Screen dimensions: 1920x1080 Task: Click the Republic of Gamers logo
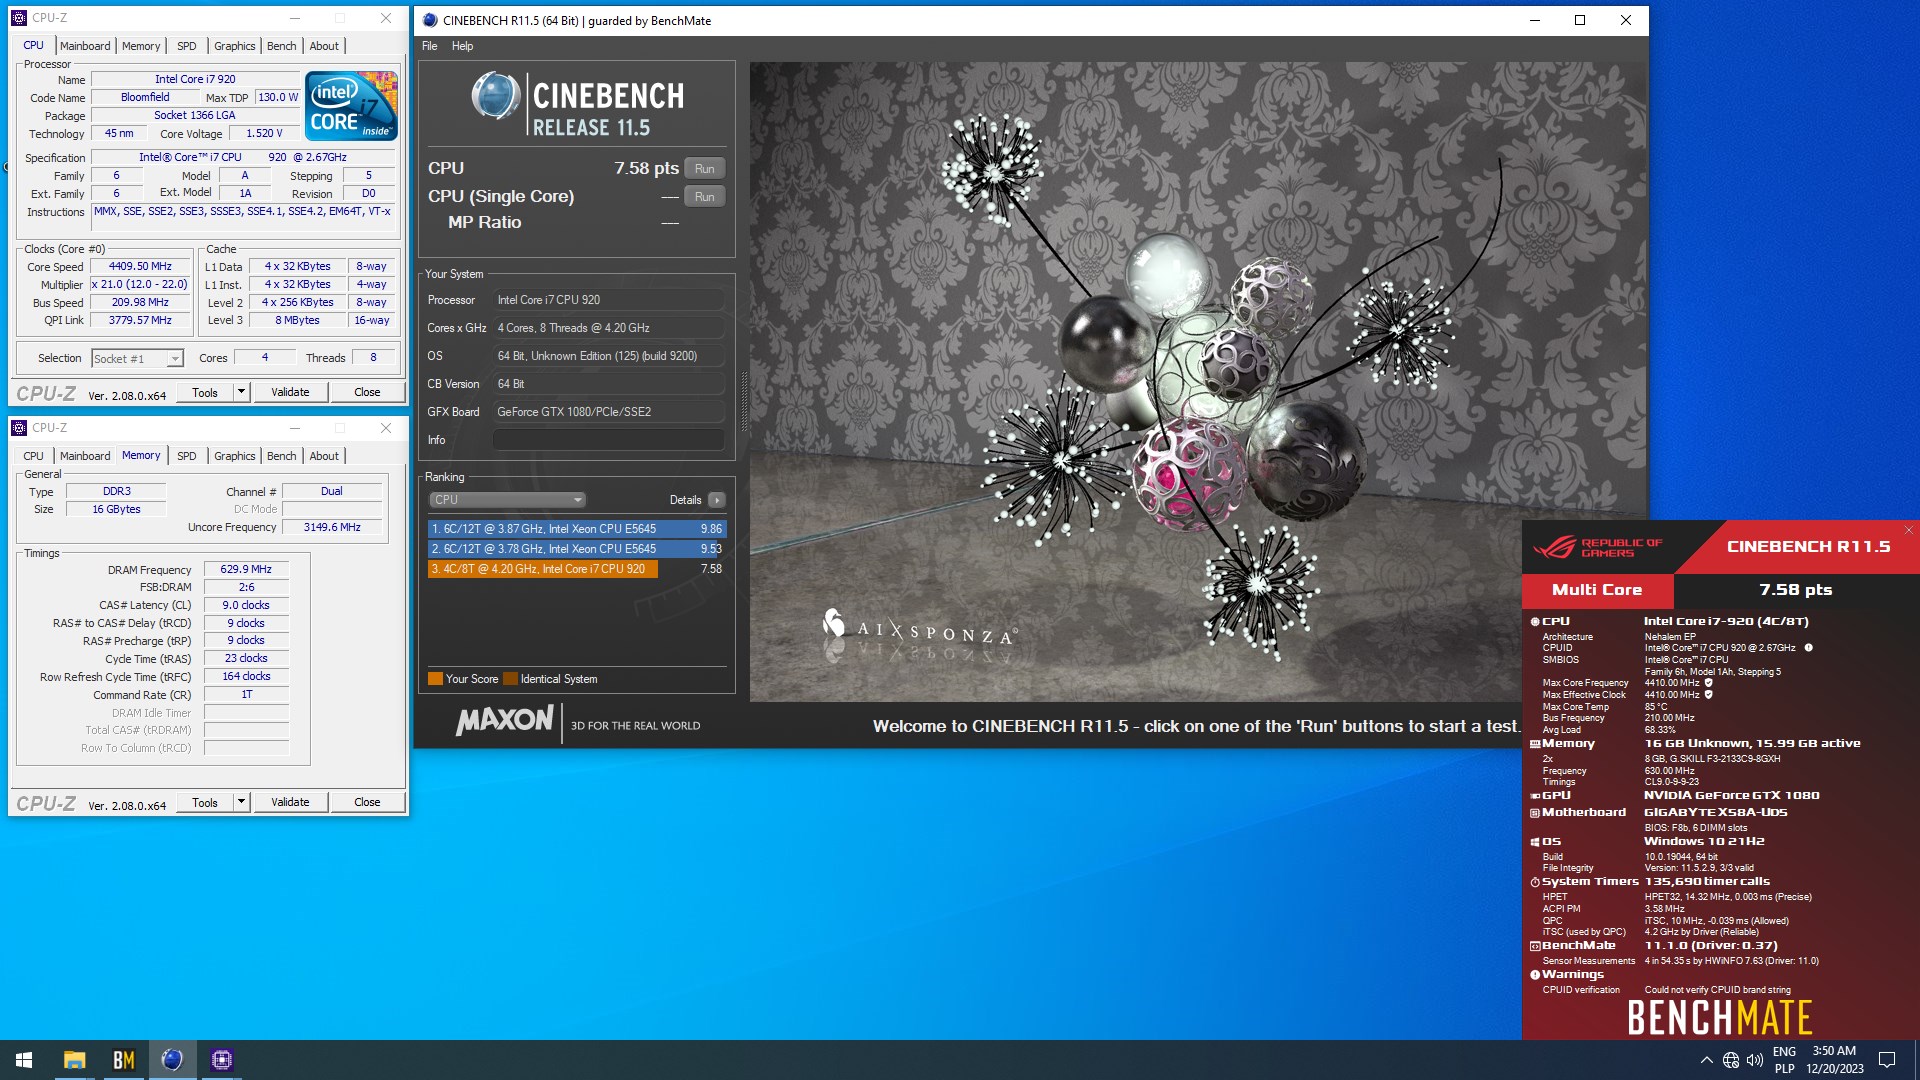pos(1597,547)
